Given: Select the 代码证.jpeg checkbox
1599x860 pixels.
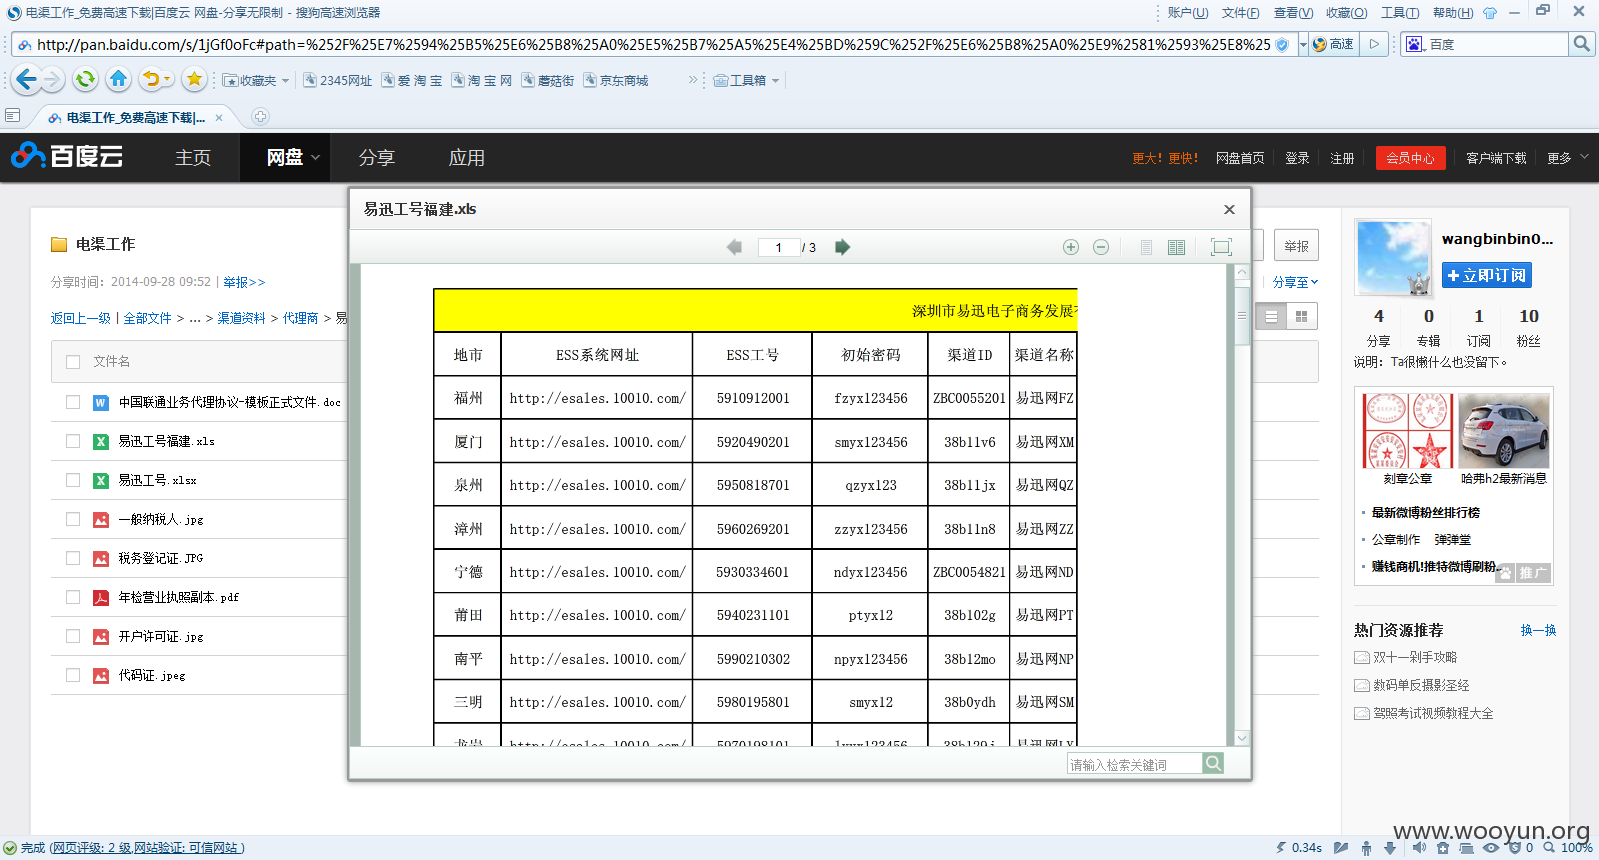Looking at the screenshot, I should click(73, 675).
